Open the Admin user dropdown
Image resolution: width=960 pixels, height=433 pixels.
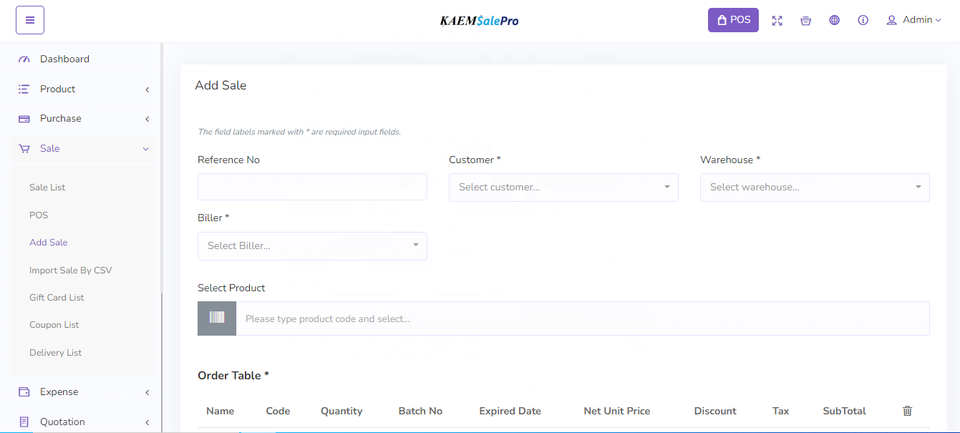click(x=914, y=20)
